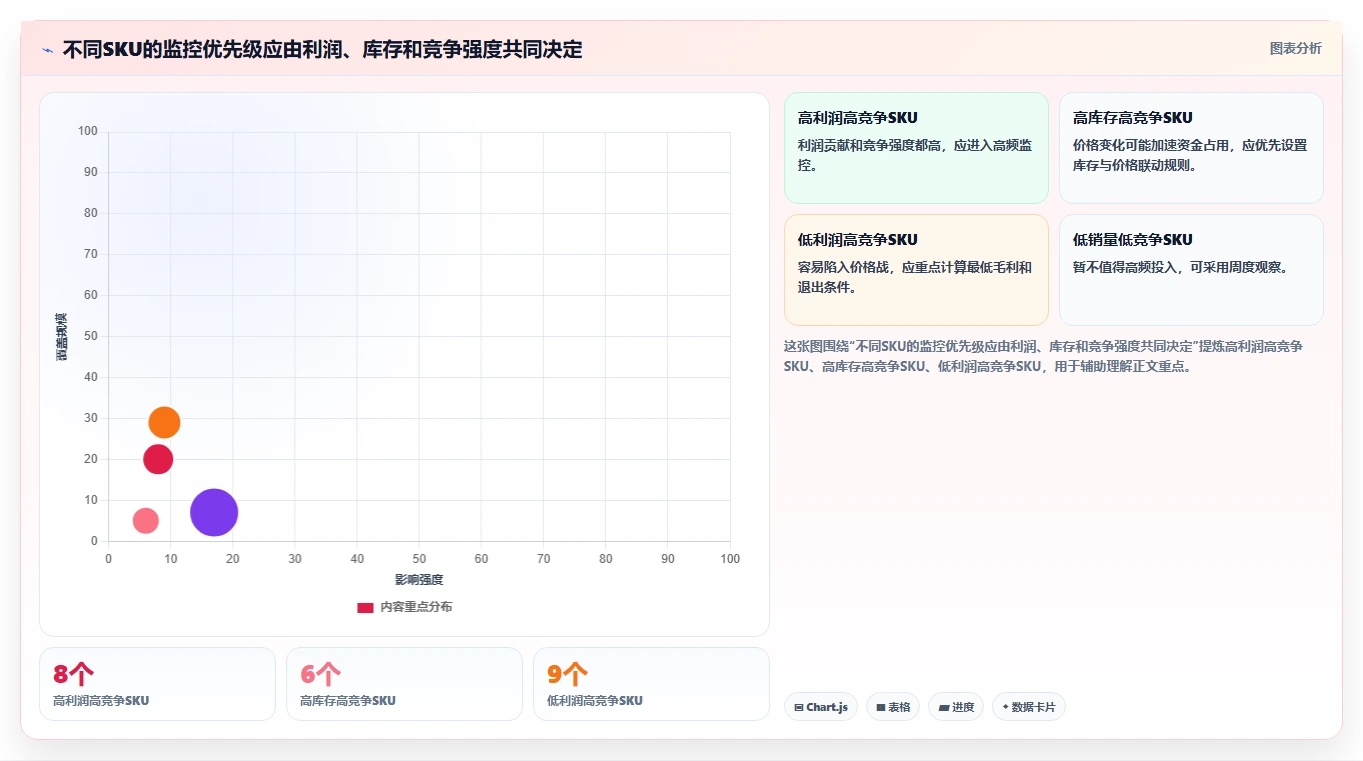
Task: Select the 低销量低竞争SKU card
Action: [x=1191, y=270]
